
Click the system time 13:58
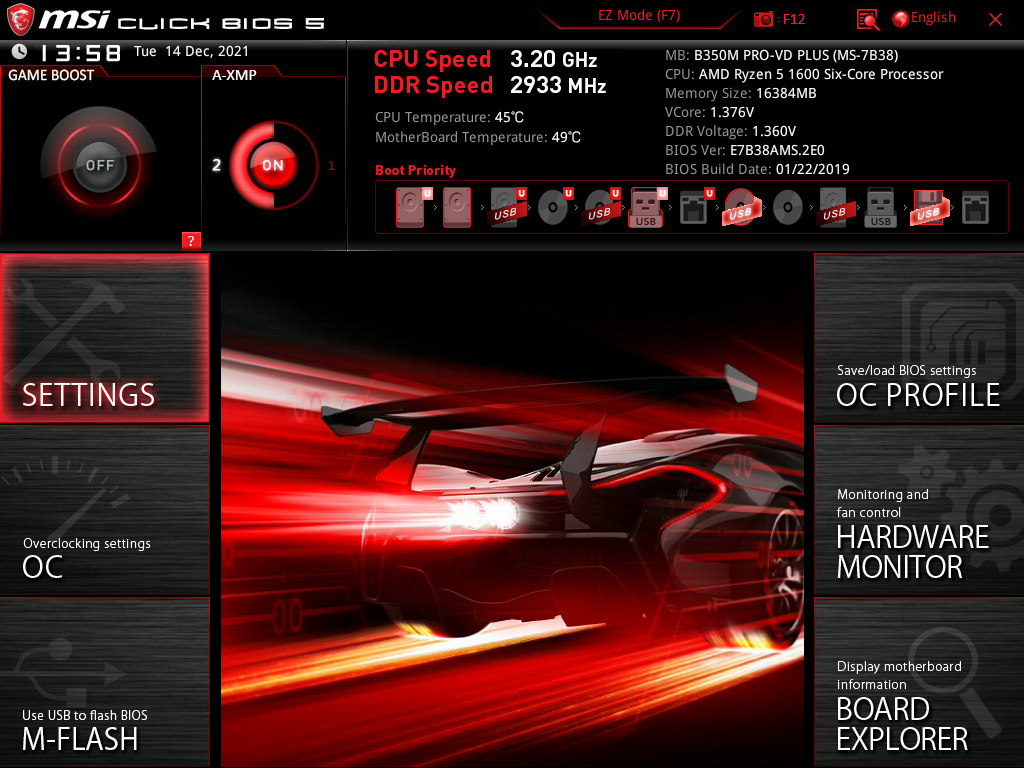click(x=80, y=52)
